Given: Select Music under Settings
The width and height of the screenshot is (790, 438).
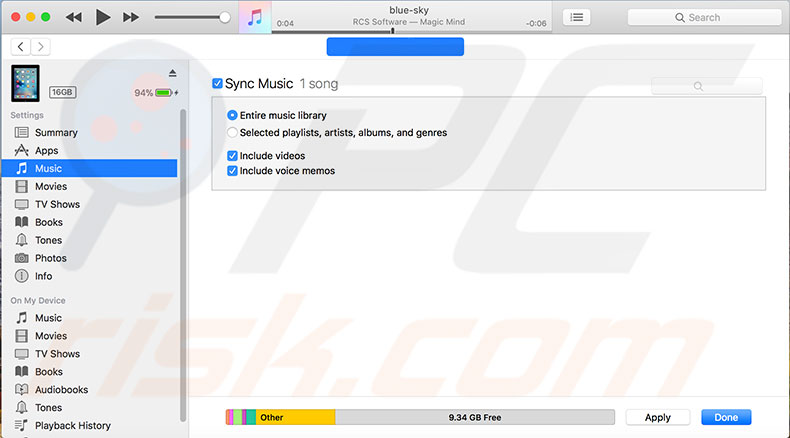Looking at the screenshot, I should (90, 168).
